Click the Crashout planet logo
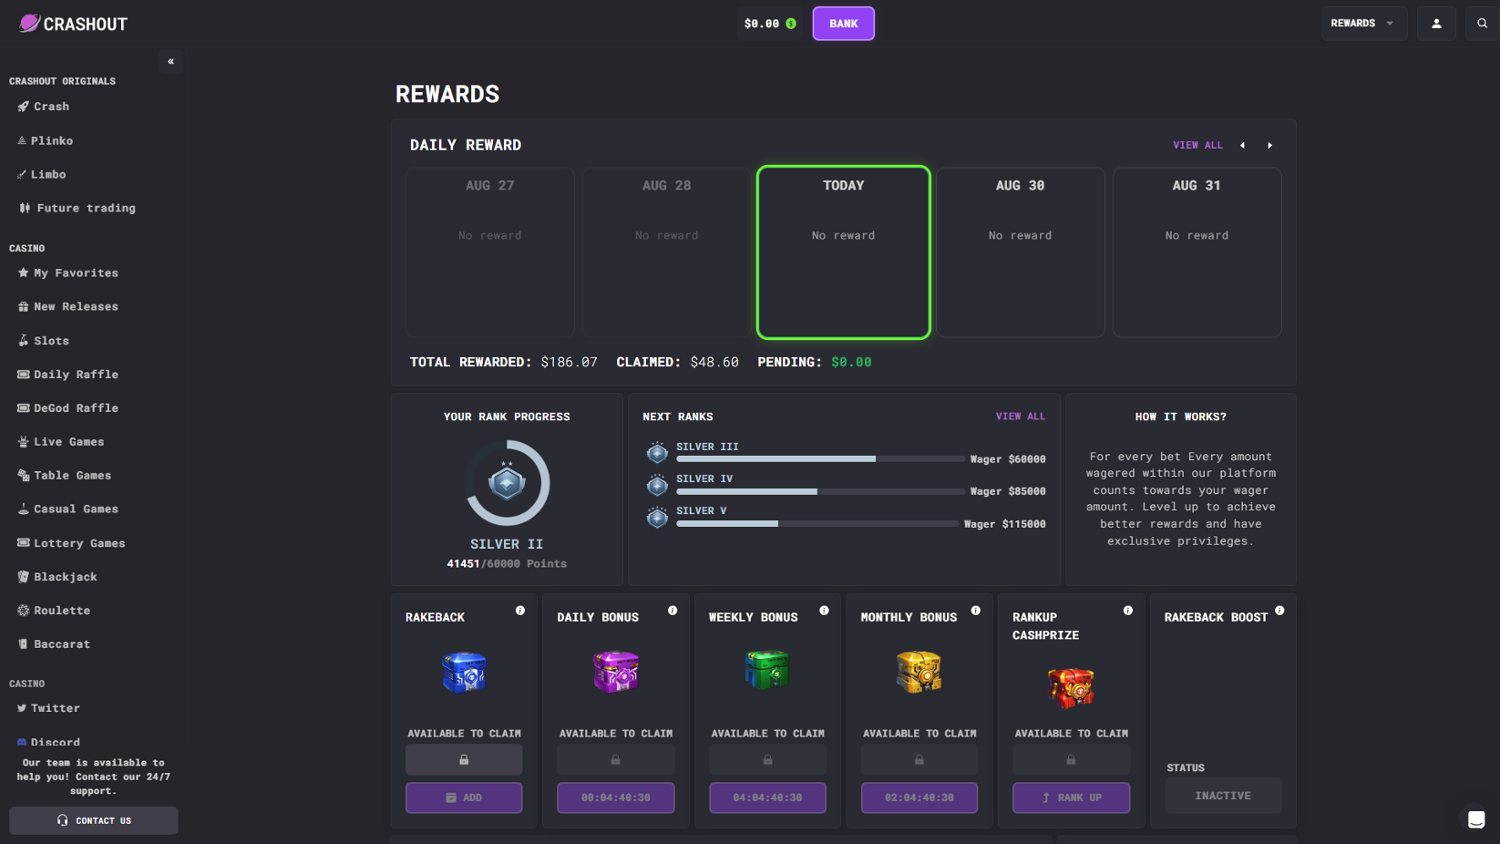Screen dimensions: 1500x844 [x=29, y=23]
